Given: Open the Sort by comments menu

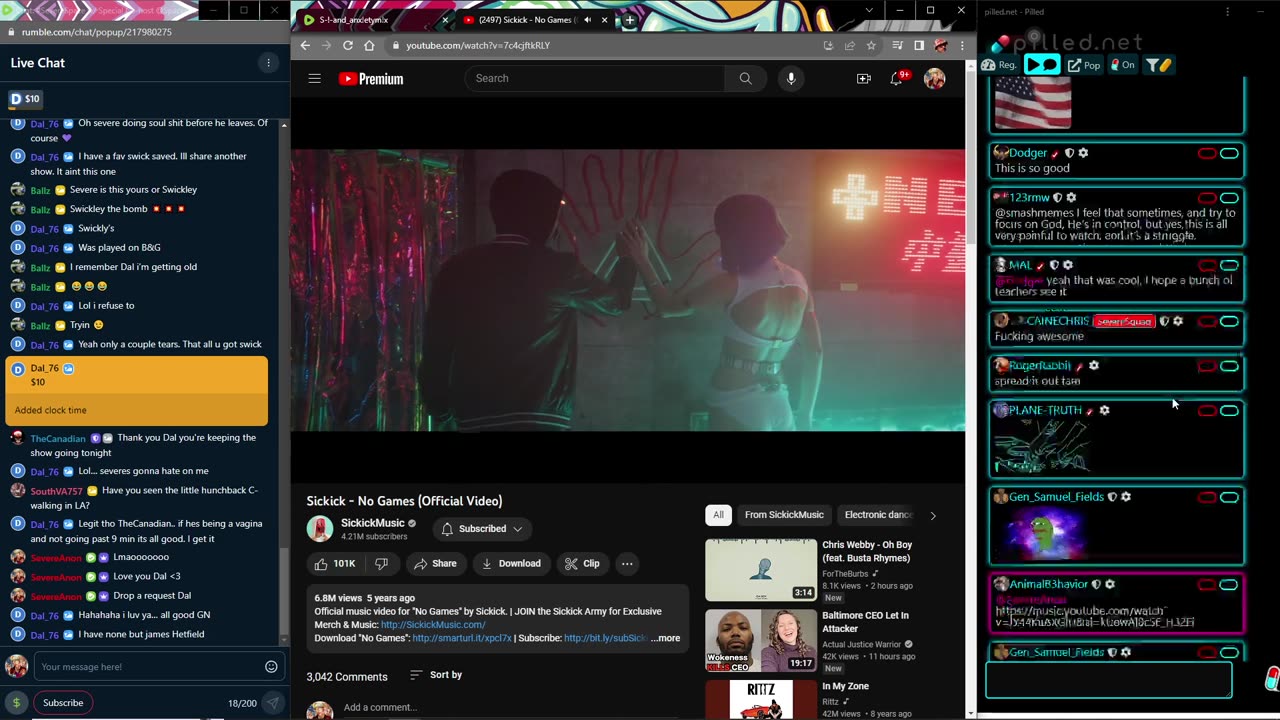Looking at the screenshot, I should [436, 675].
